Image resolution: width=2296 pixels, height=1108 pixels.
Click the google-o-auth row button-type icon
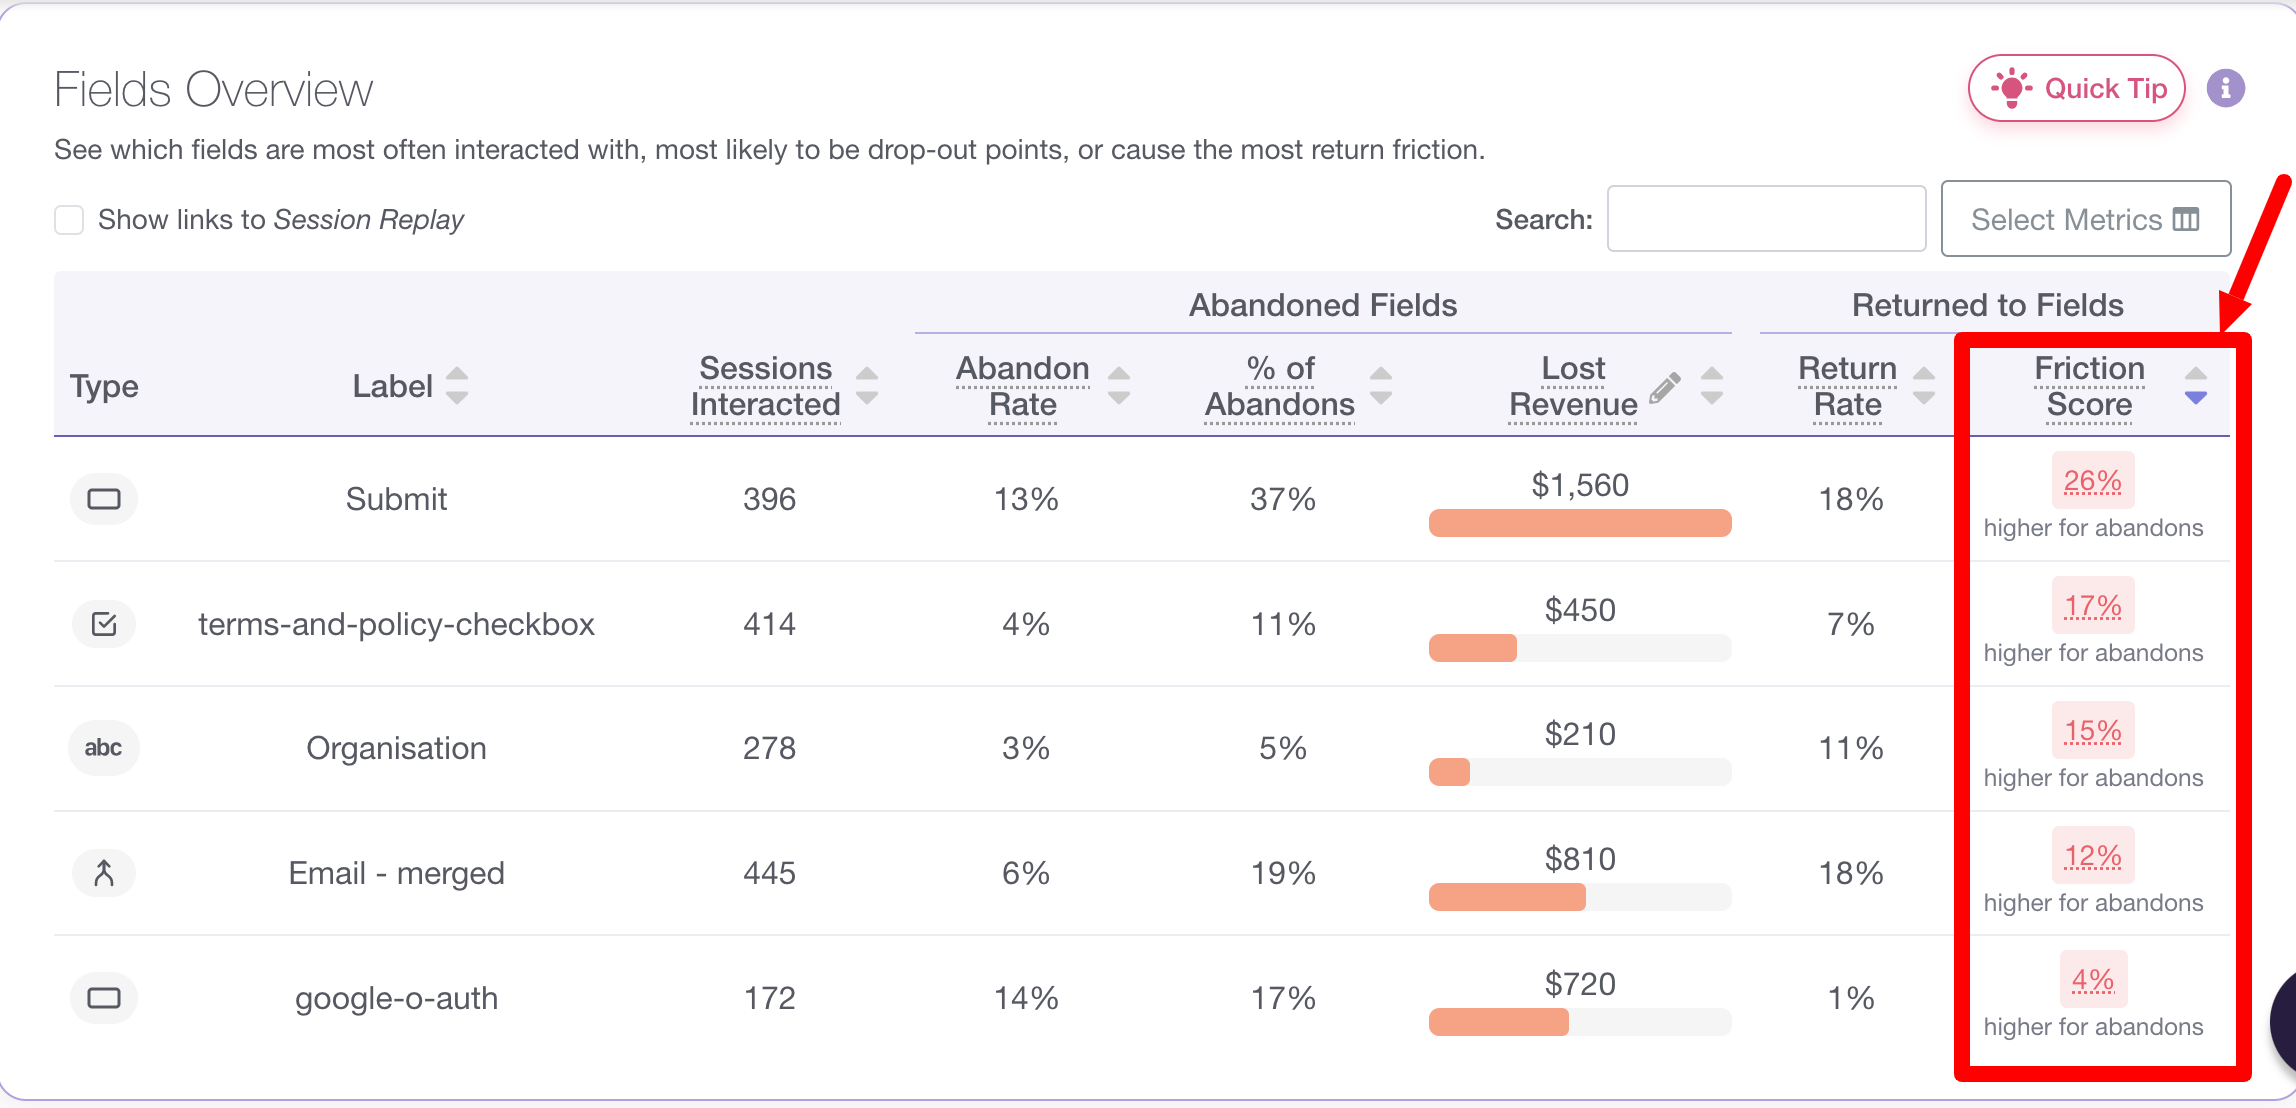point(104,998)
